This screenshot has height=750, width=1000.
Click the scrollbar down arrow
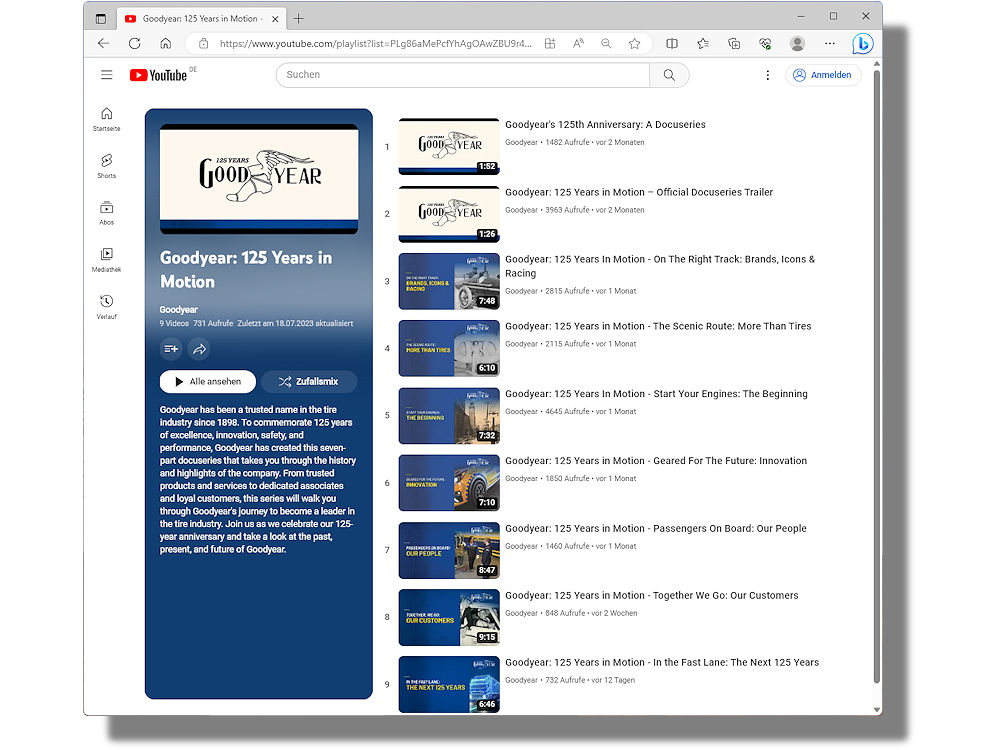click(x=877, y=709)
